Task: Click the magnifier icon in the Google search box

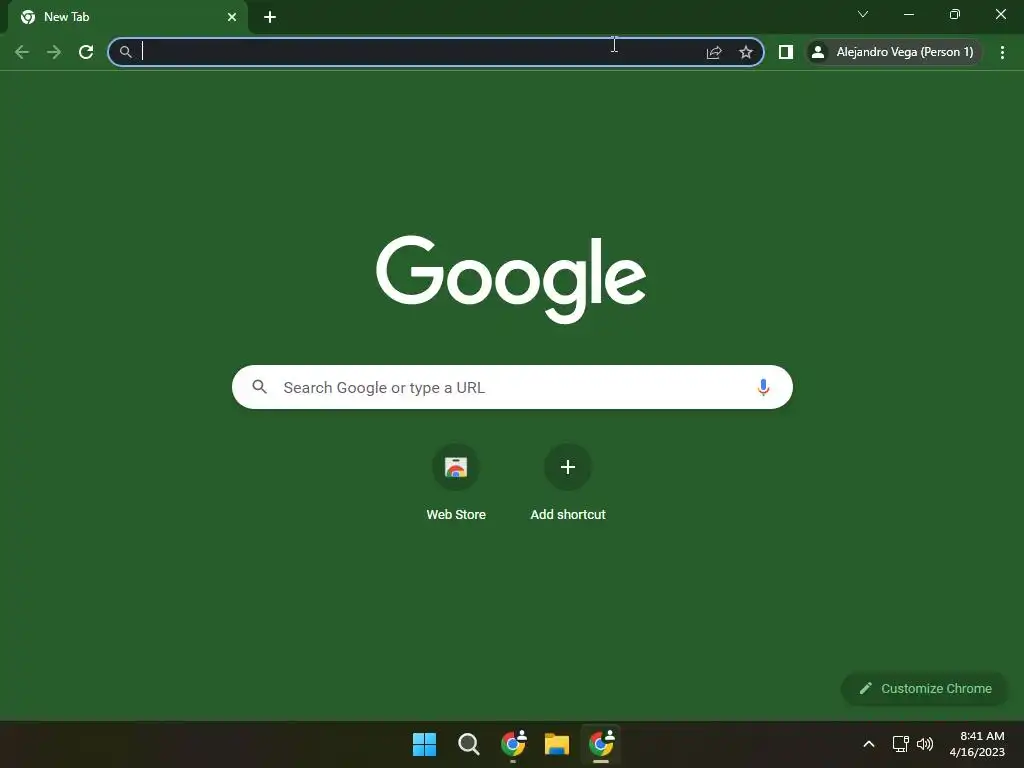Action: point(259,387)
